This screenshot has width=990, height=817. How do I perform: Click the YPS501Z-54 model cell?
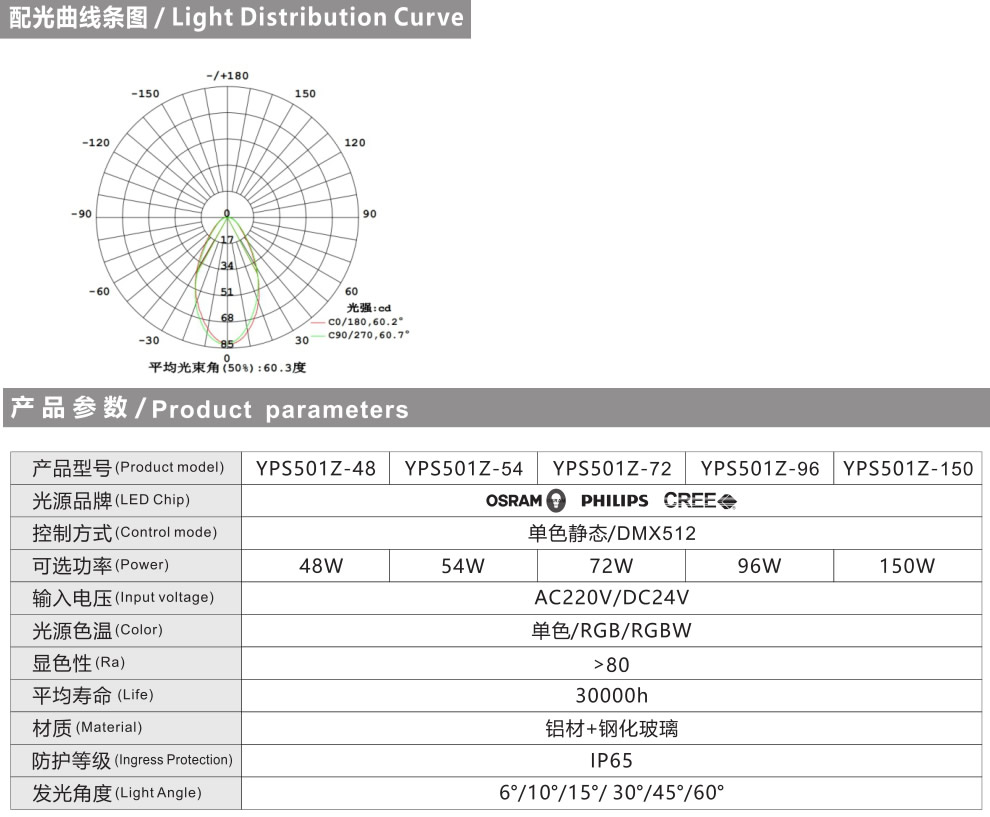tap(463, 468)
